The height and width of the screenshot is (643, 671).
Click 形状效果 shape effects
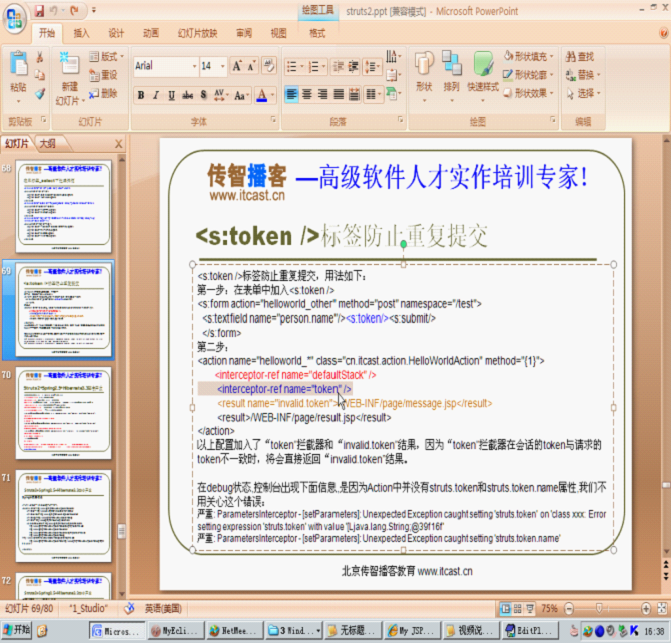[x=528, y=93]
